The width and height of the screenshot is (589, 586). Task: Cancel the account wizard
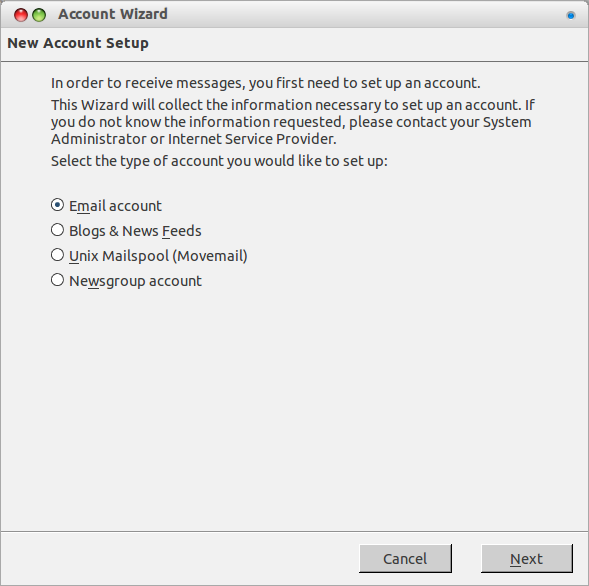coord(405,559)
